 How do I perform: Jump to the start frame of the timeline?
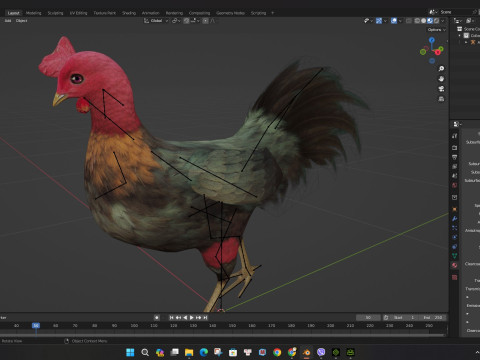click(172, 317)
